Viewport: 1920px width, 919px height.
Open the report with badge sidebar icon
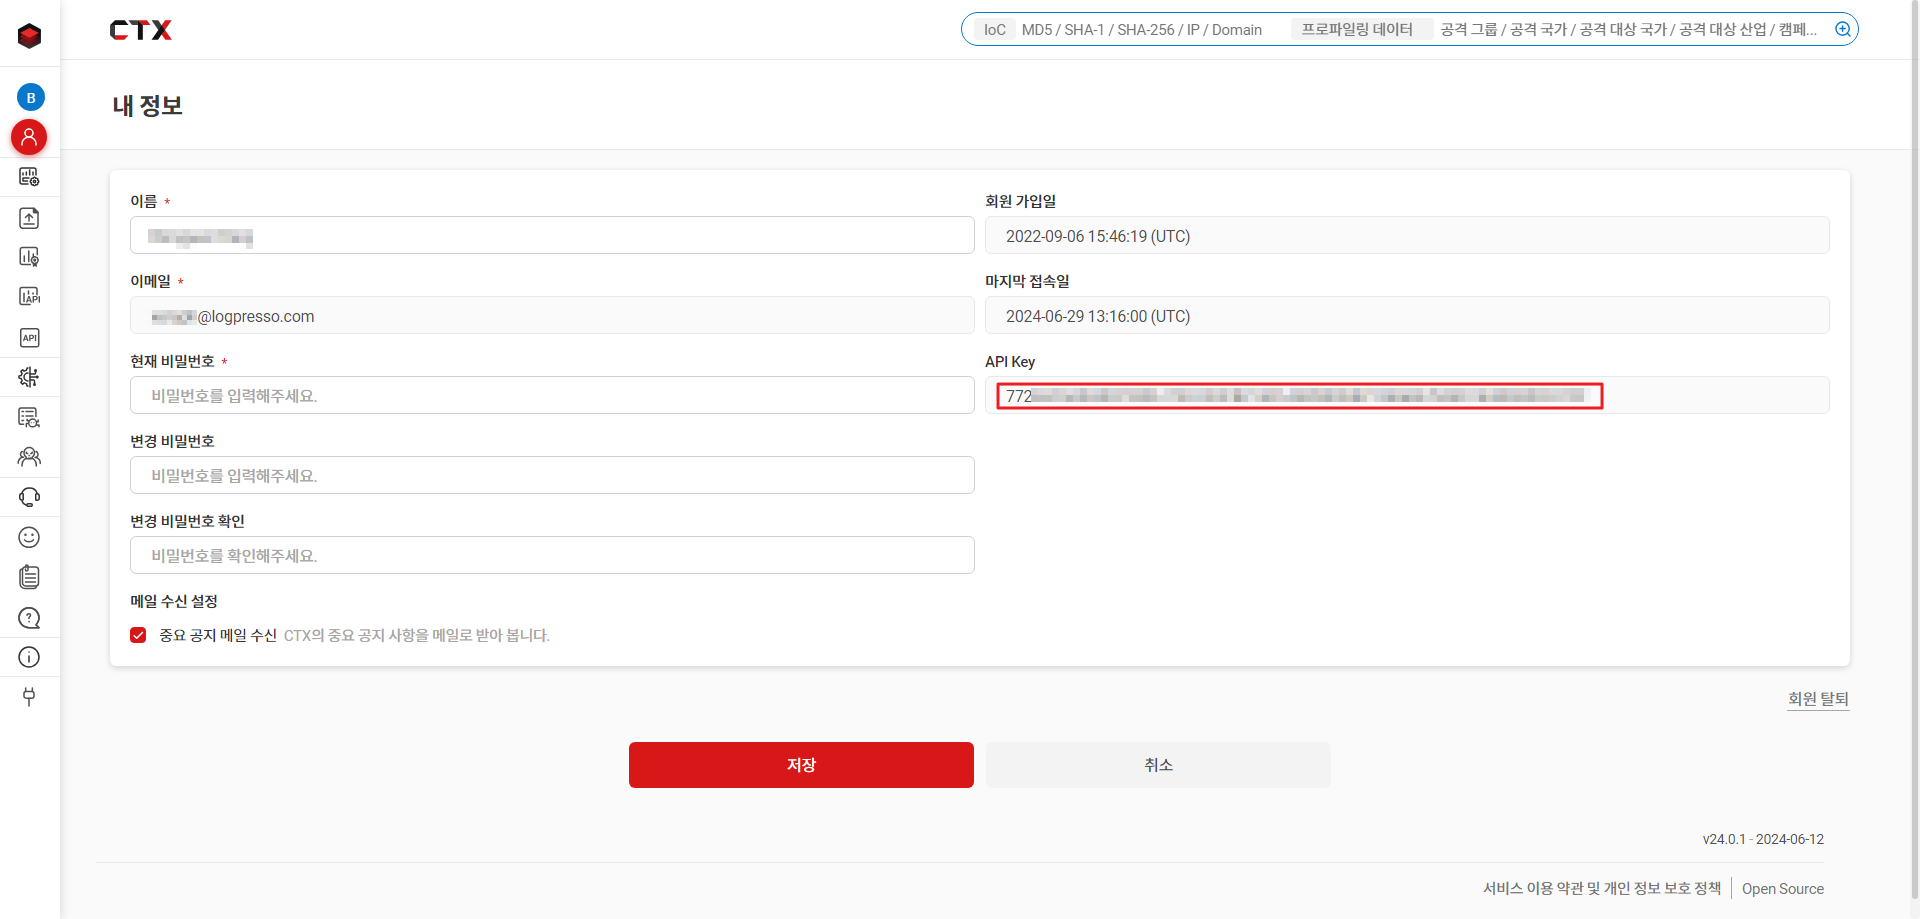tap(29, 257)
